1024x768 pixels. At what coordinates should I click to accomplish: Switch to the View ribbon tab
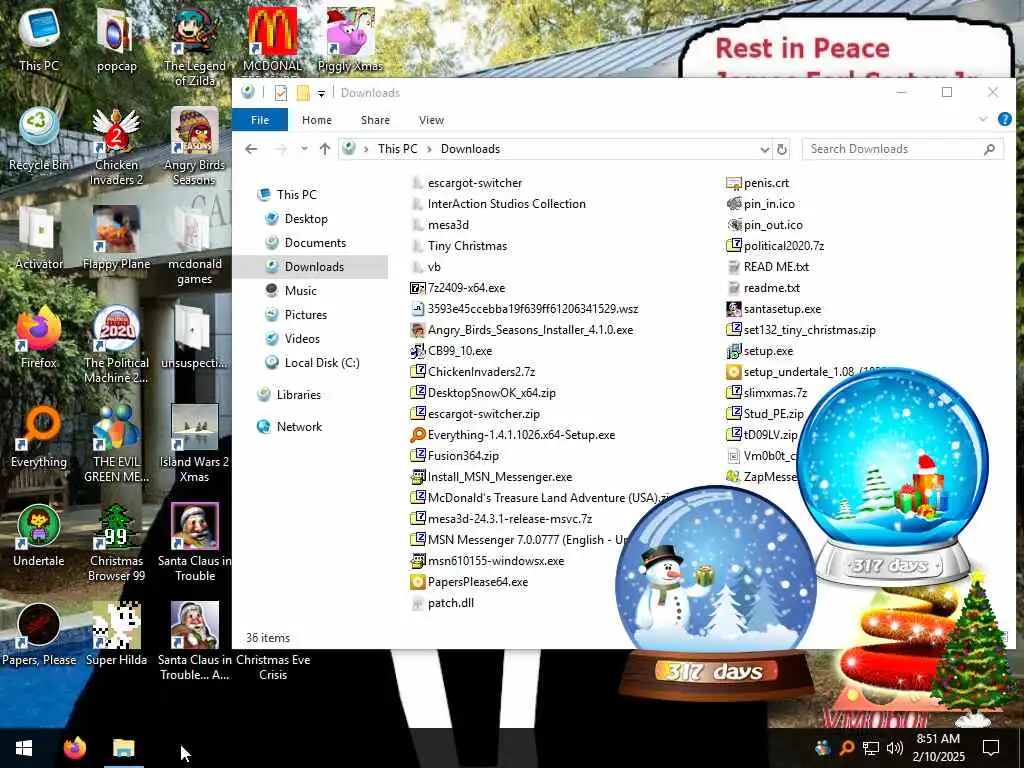(x=431, y=120)
